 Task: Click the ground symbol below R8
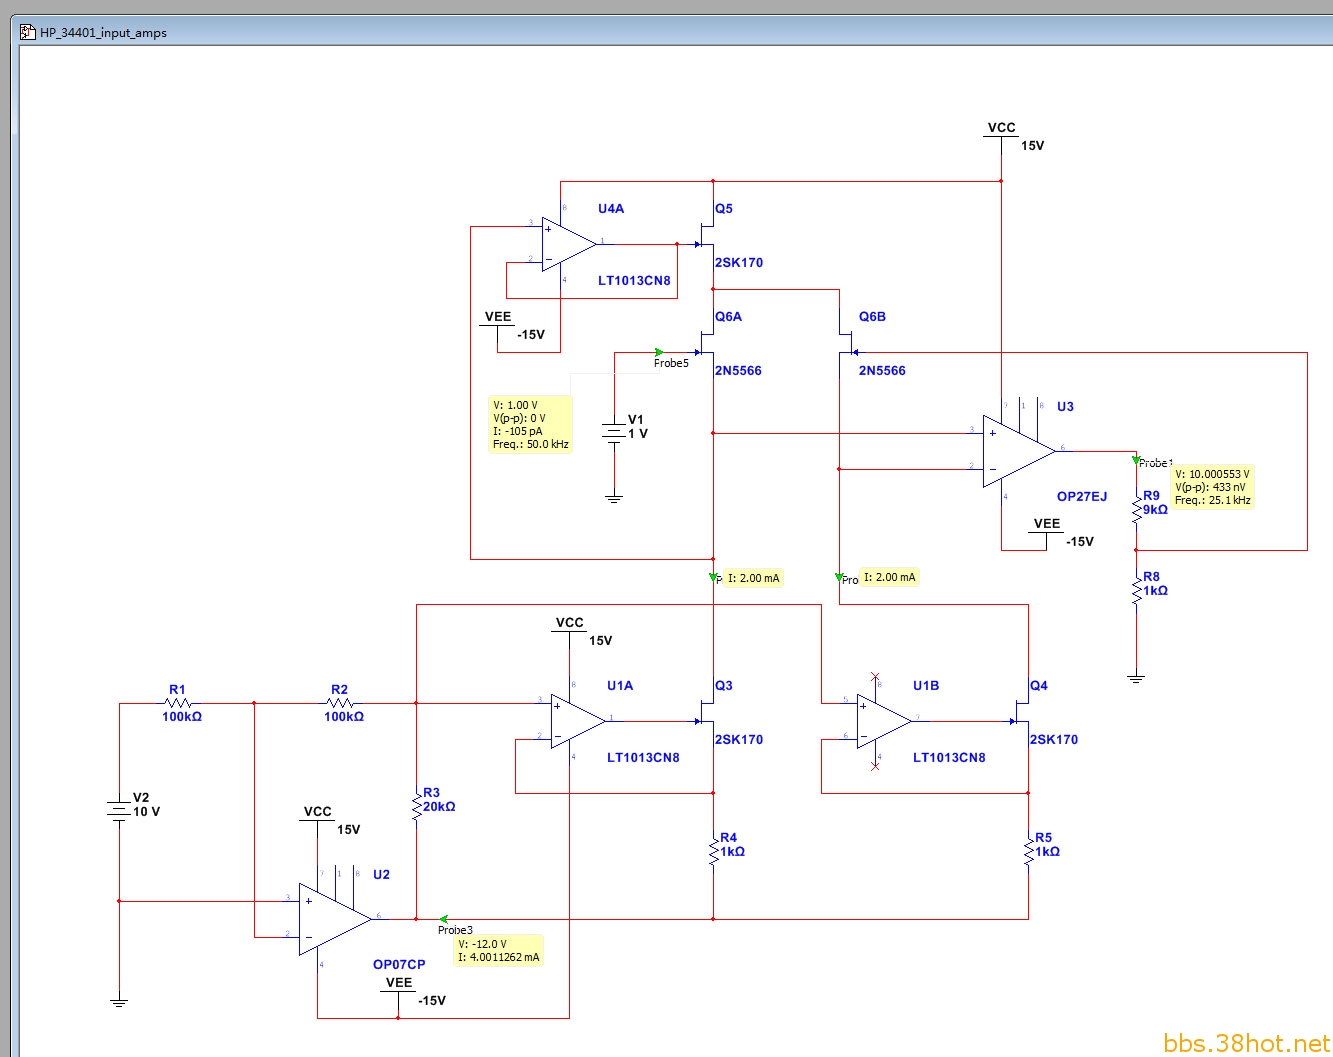[x=1136, y=678]
